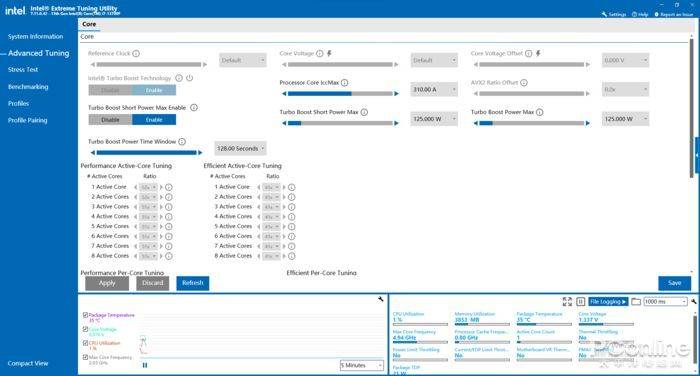Click info icon for Turbo Boost Power Max
The width and height of the screenshot is (700, 376).
(540, 112)
